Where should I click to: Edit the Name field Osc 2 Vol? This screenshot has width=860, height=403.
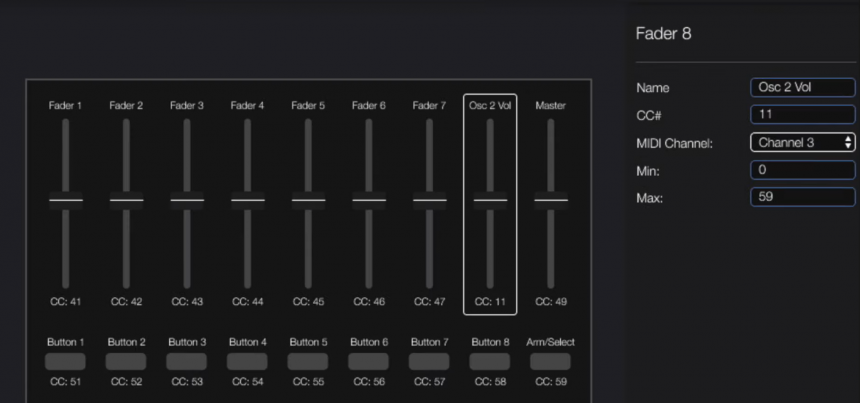[x=802, y=87]
